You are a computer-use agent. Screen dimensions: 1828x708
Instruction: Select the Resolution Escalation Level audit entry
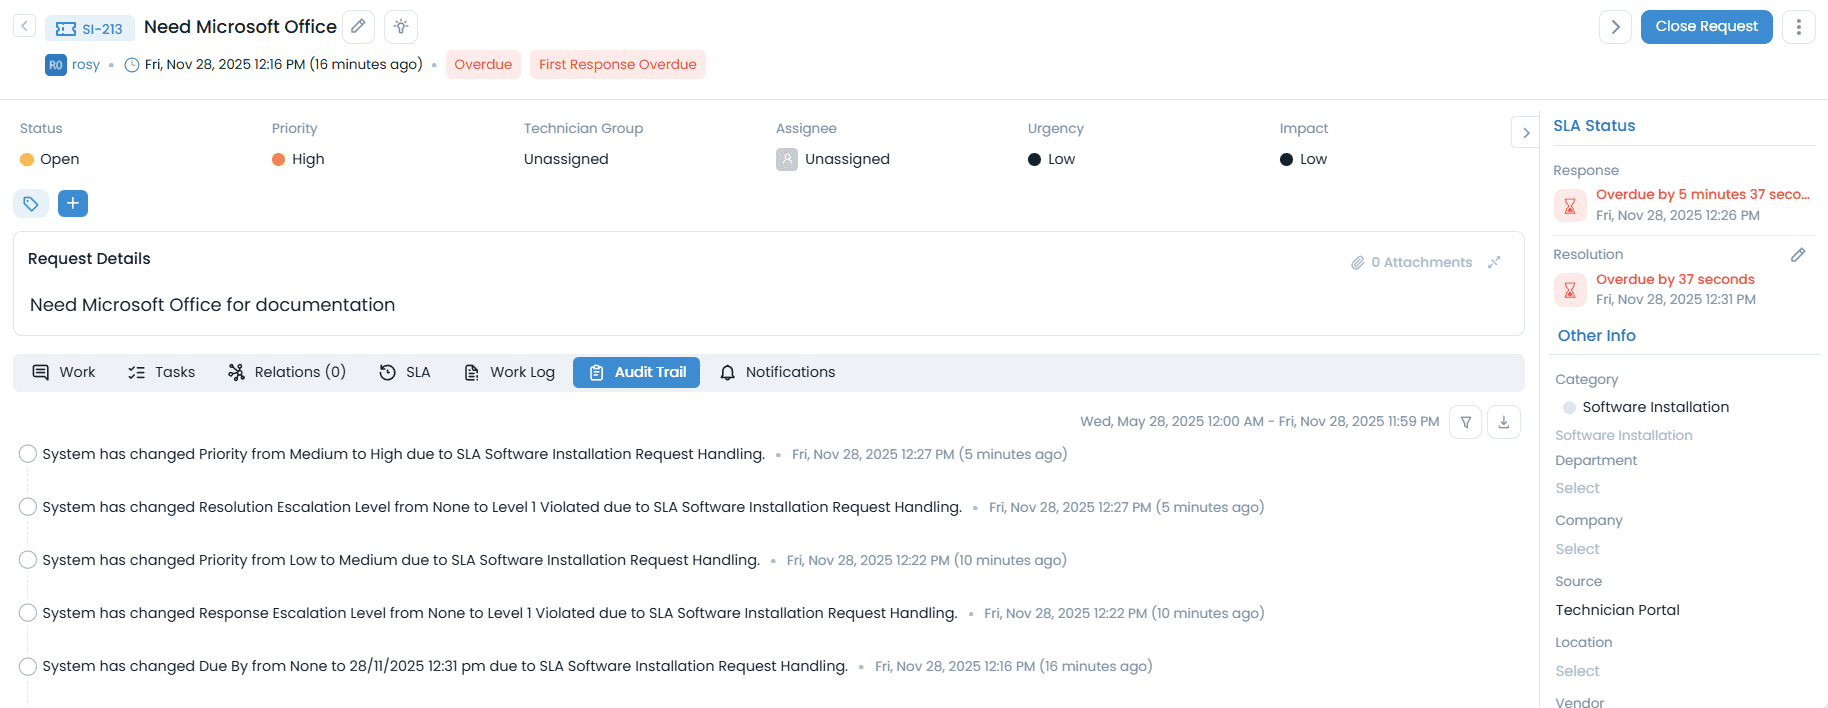(28, 507)
